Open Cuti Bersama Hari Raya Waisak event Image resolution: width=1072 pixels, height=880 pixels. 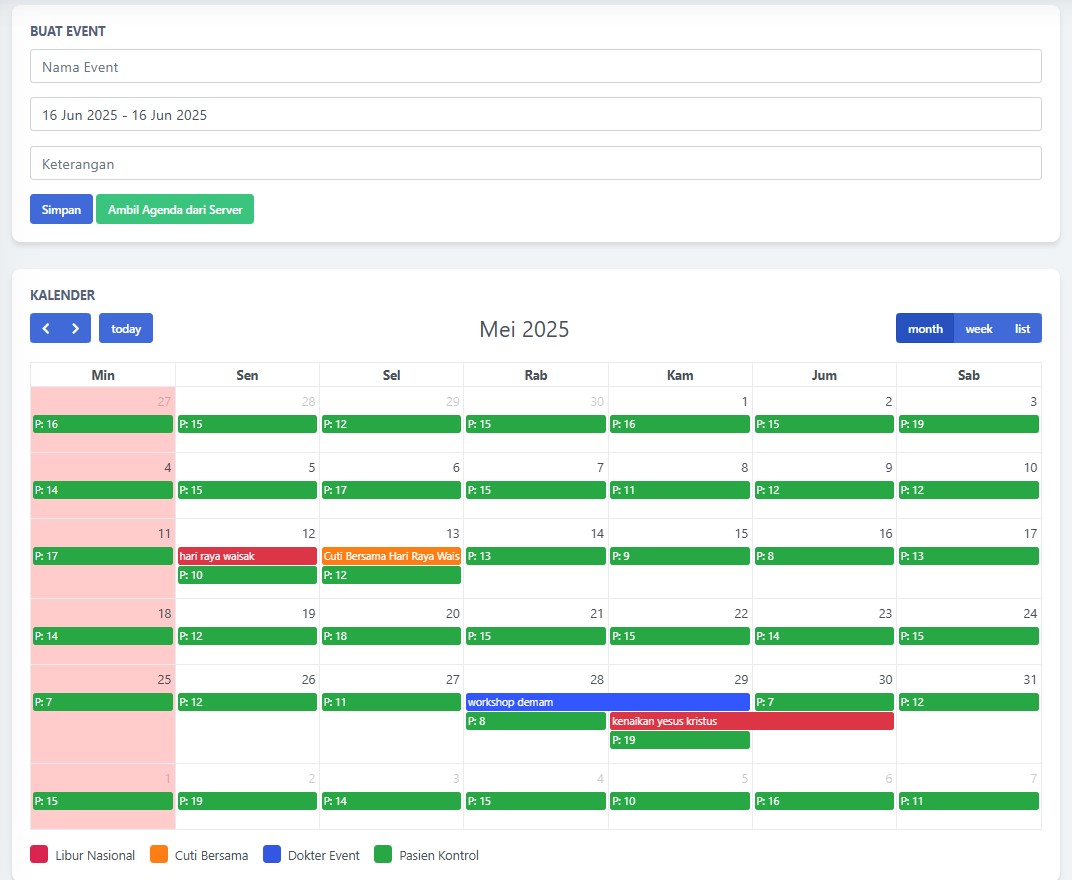tap(391, 556)
